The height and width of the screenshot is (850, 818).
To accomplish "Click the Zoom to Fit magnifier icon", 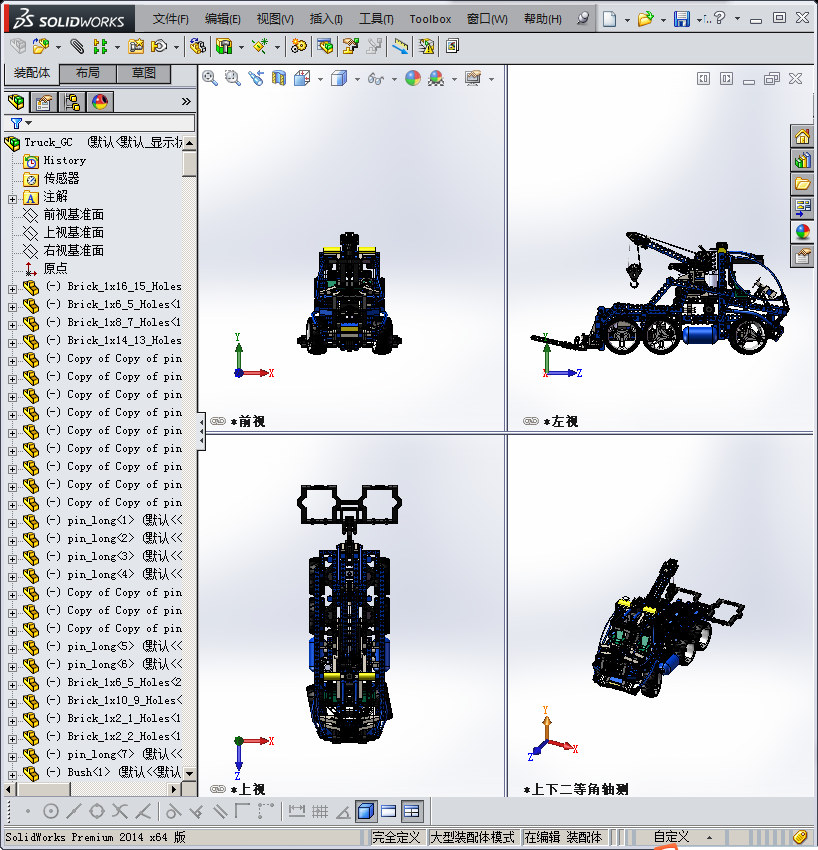I will point(210,79).
